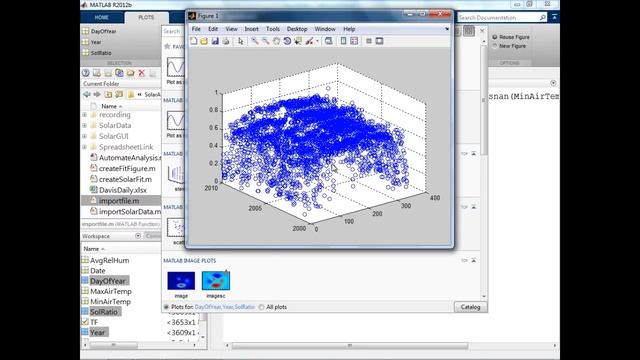Select the New Figure radio button
Image resolution: width=640 pixels, height=360 pixels.
[x=495, y=46]
